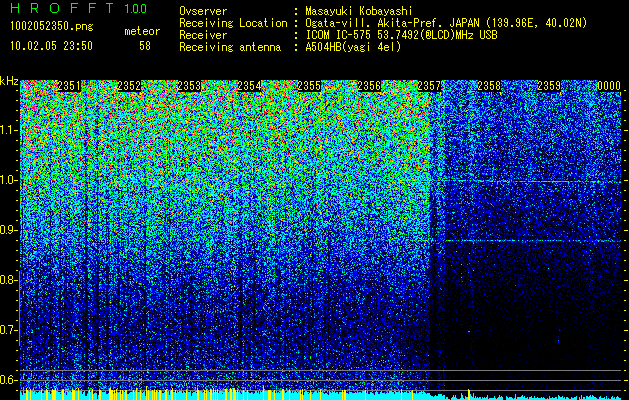
Task: Click the 2356 time marker
Action: tap(369, 86)
